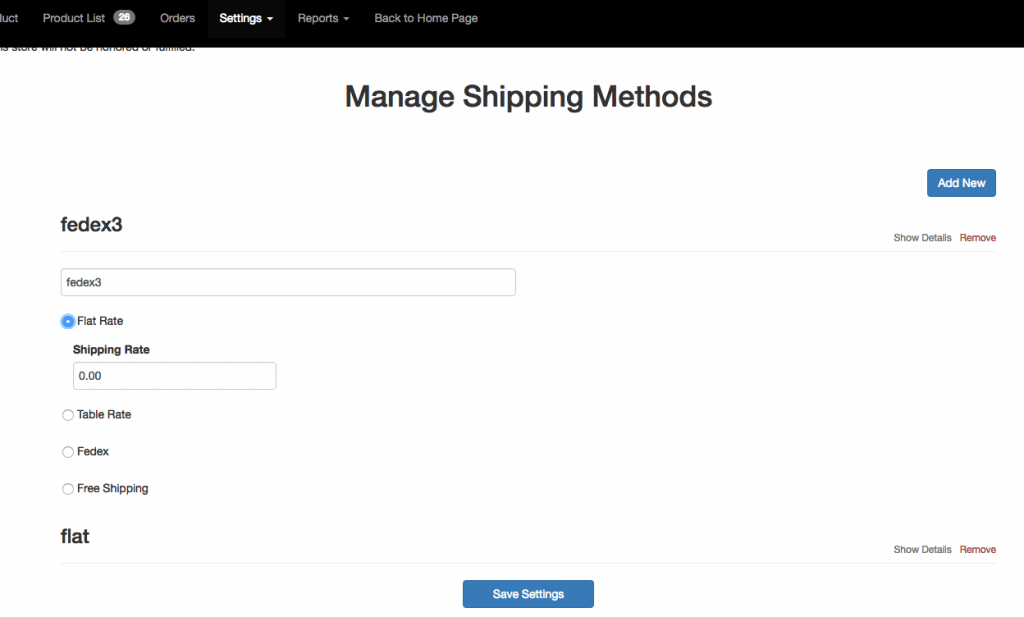Enable the Free Shipping option
Image resolution: width=1024 pixels, height=617 pixels.
coord(68,489)
